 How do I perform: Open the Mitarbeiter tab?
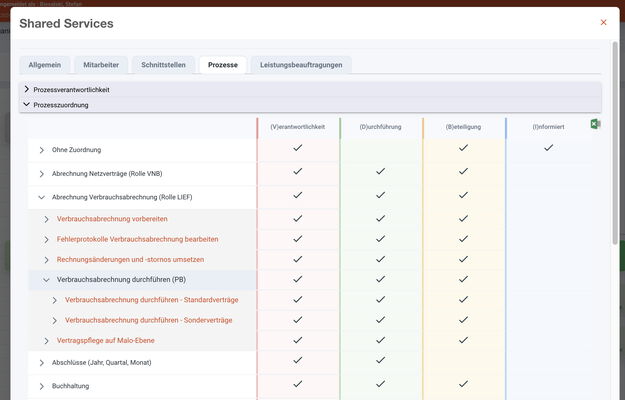click(x=101, y=65)
